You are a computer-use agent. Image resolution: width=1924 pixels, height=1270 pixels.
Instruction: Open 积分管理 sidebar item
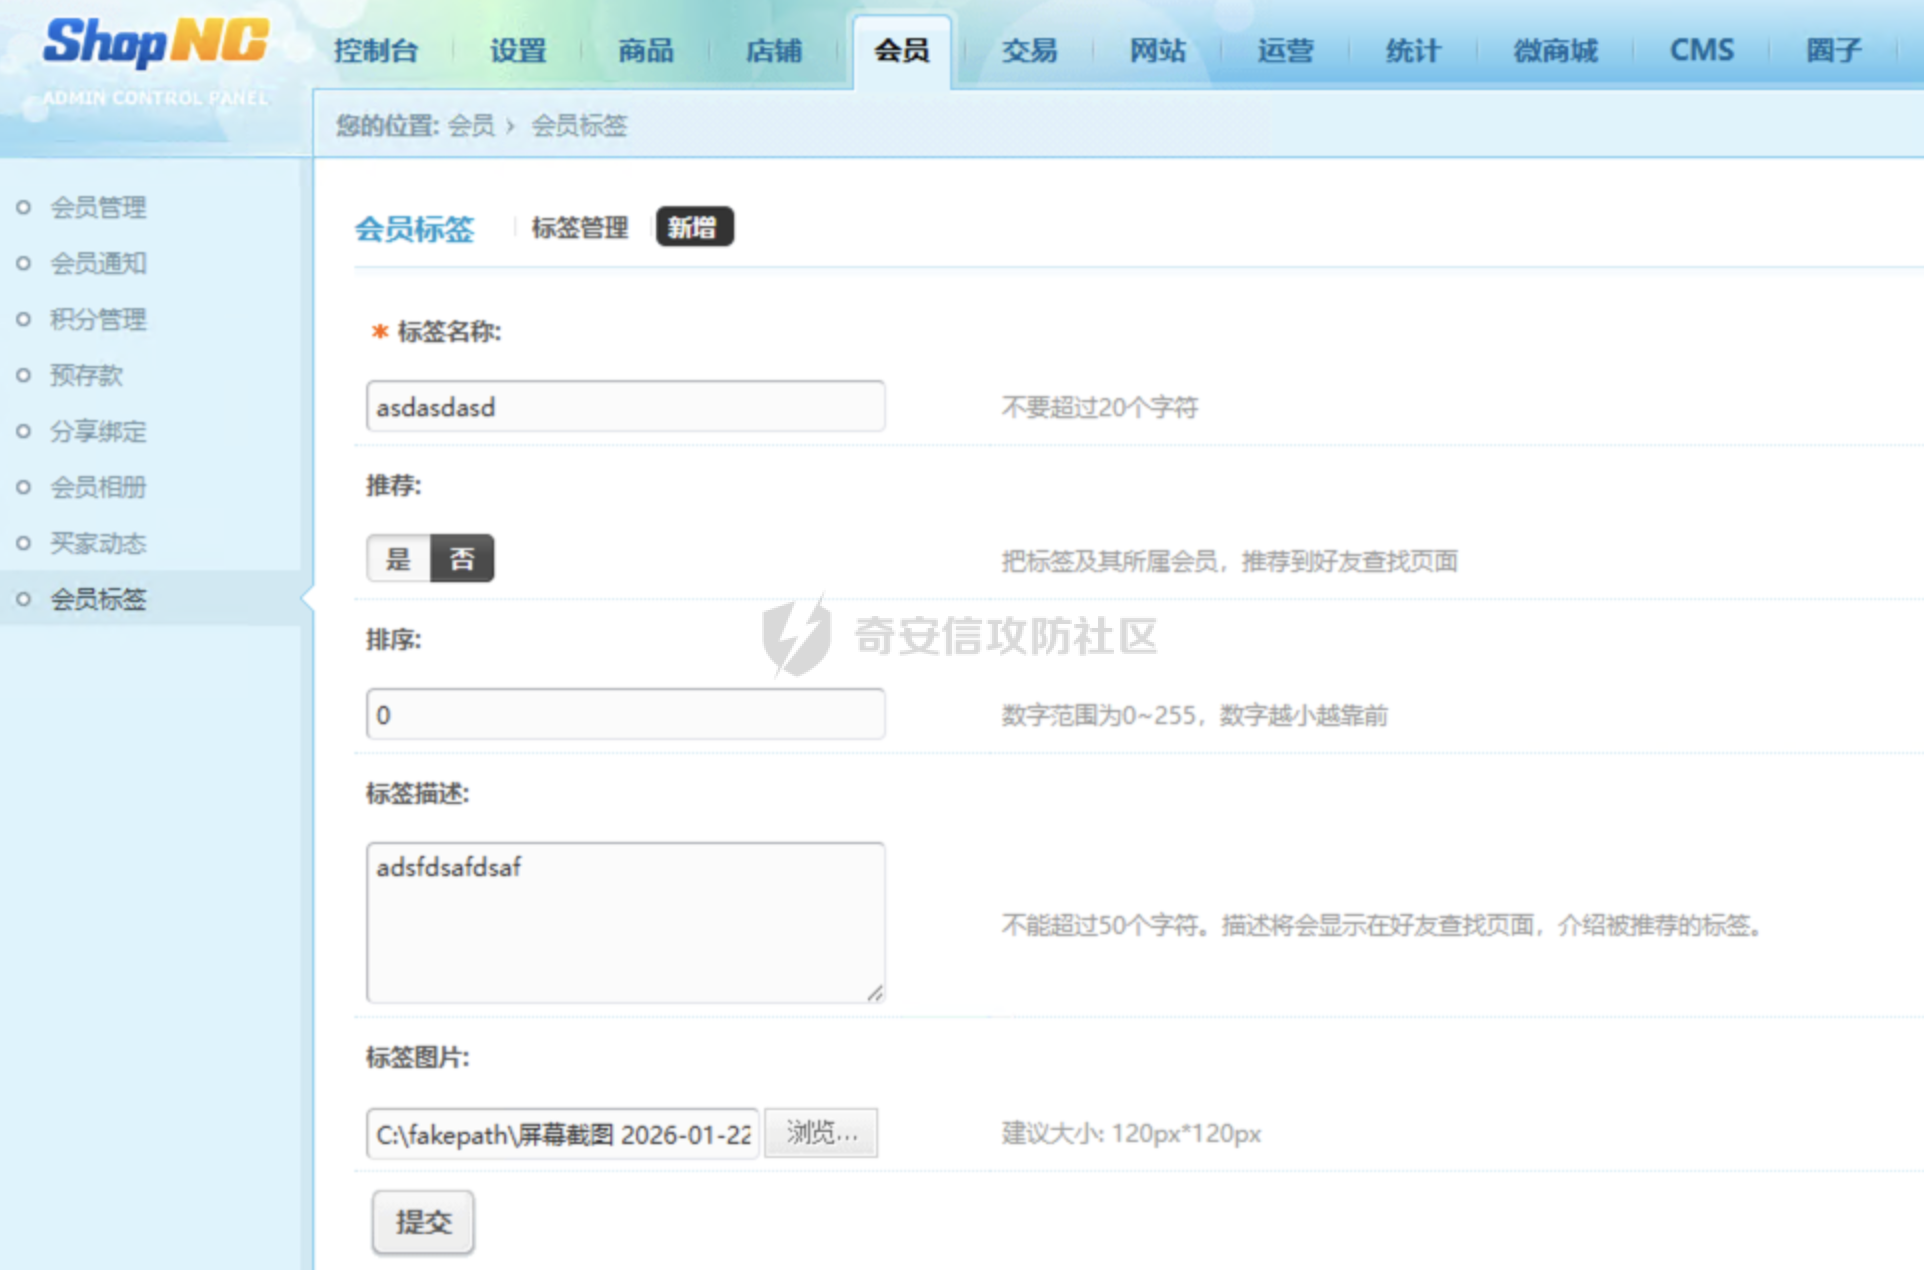98,319
